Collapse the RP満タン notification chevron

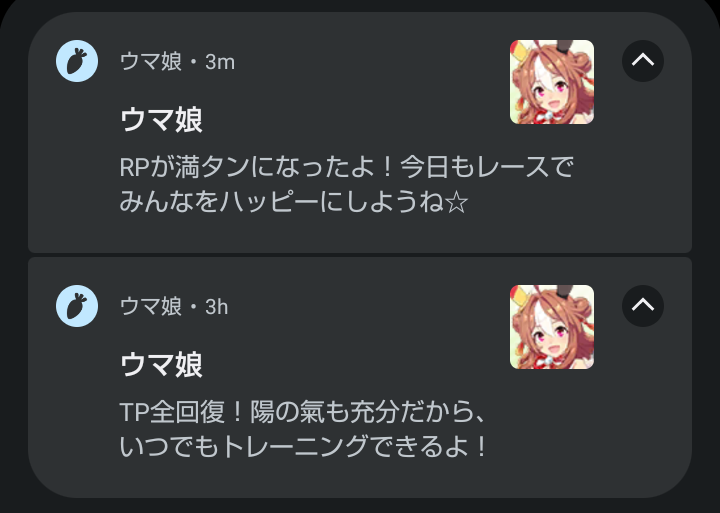(643, 61)
